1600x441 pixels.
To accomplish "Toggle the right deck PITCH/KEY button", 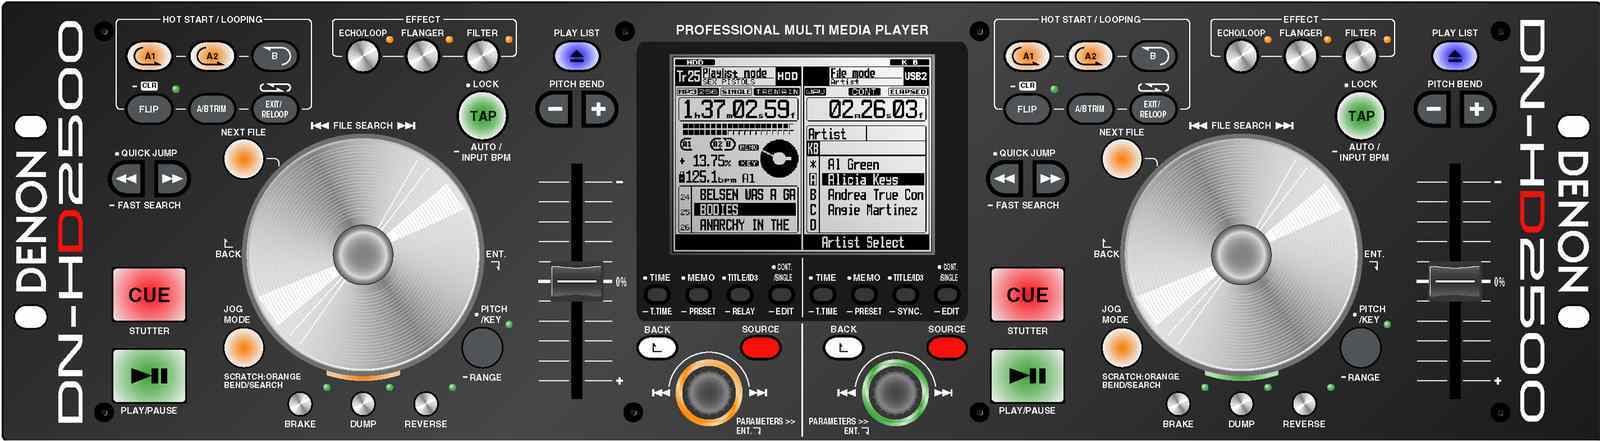I will (1360, 347).
